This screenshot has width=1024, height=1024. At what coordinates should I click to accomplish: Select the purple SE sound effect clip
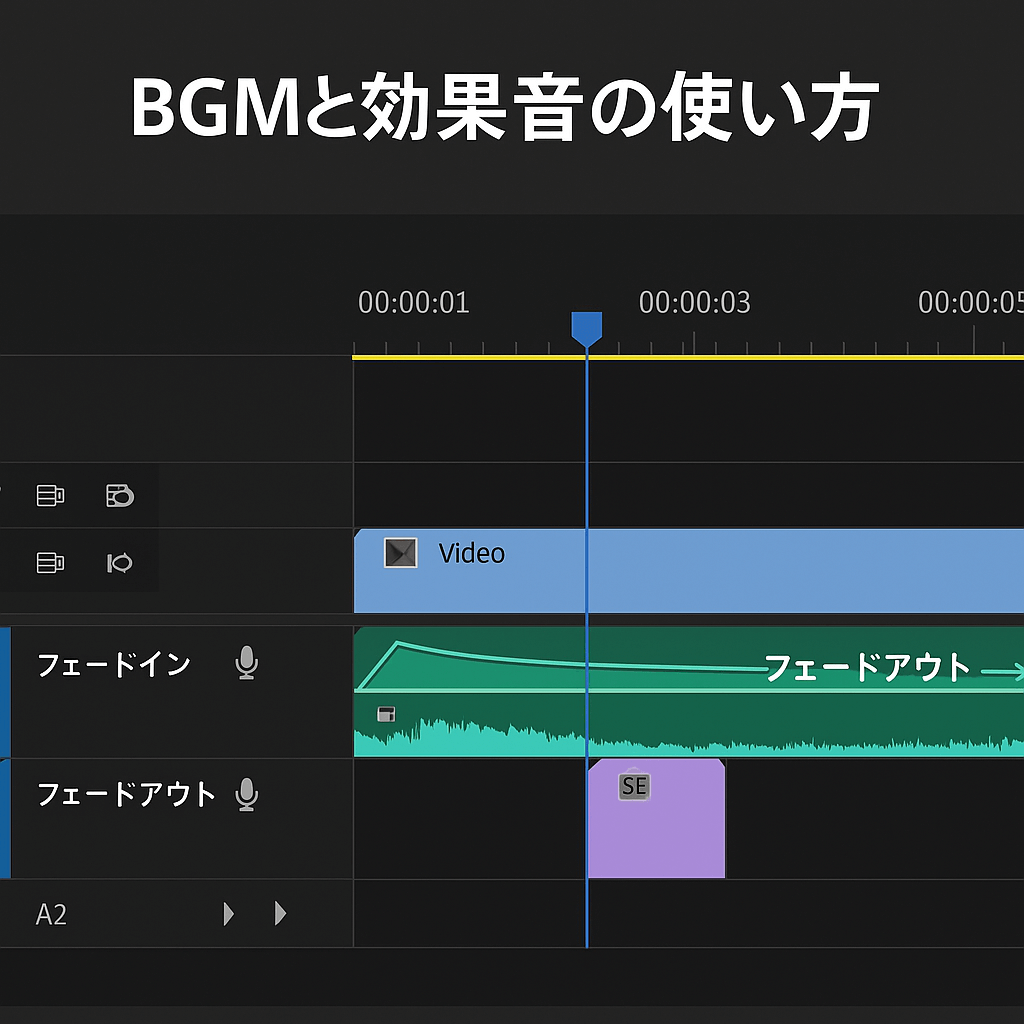(x=656, y=818)
